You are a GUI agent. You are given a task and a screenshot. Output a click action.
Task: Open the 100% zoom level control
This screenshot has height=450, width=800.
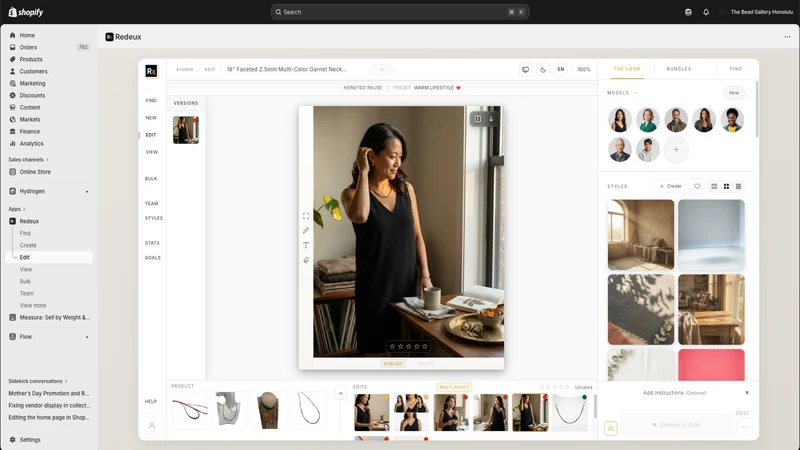tap(584, 69)
